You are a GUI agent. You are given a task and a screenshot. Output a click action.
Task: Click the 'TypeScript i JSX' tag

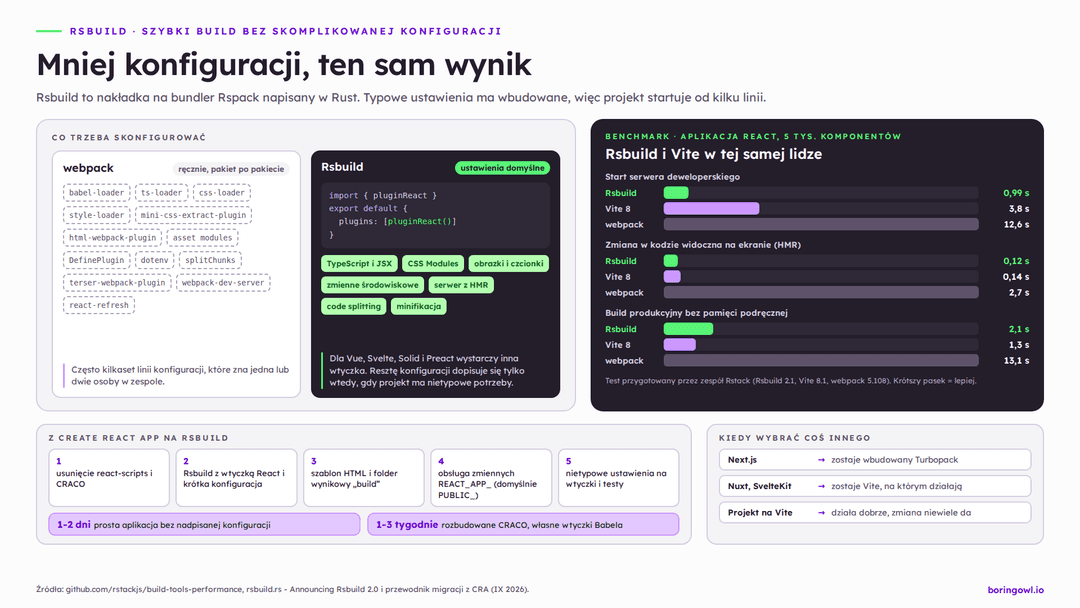[359, 264]
